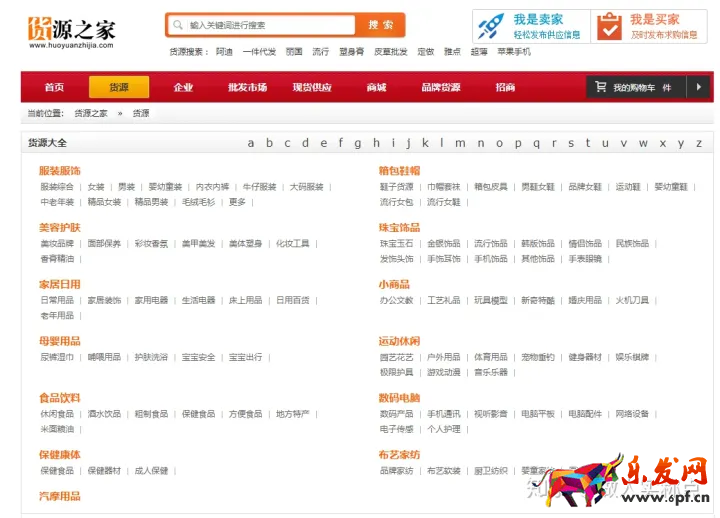720x518 pixels.
Task: Click the shopping cart icon
Action: 600,87
